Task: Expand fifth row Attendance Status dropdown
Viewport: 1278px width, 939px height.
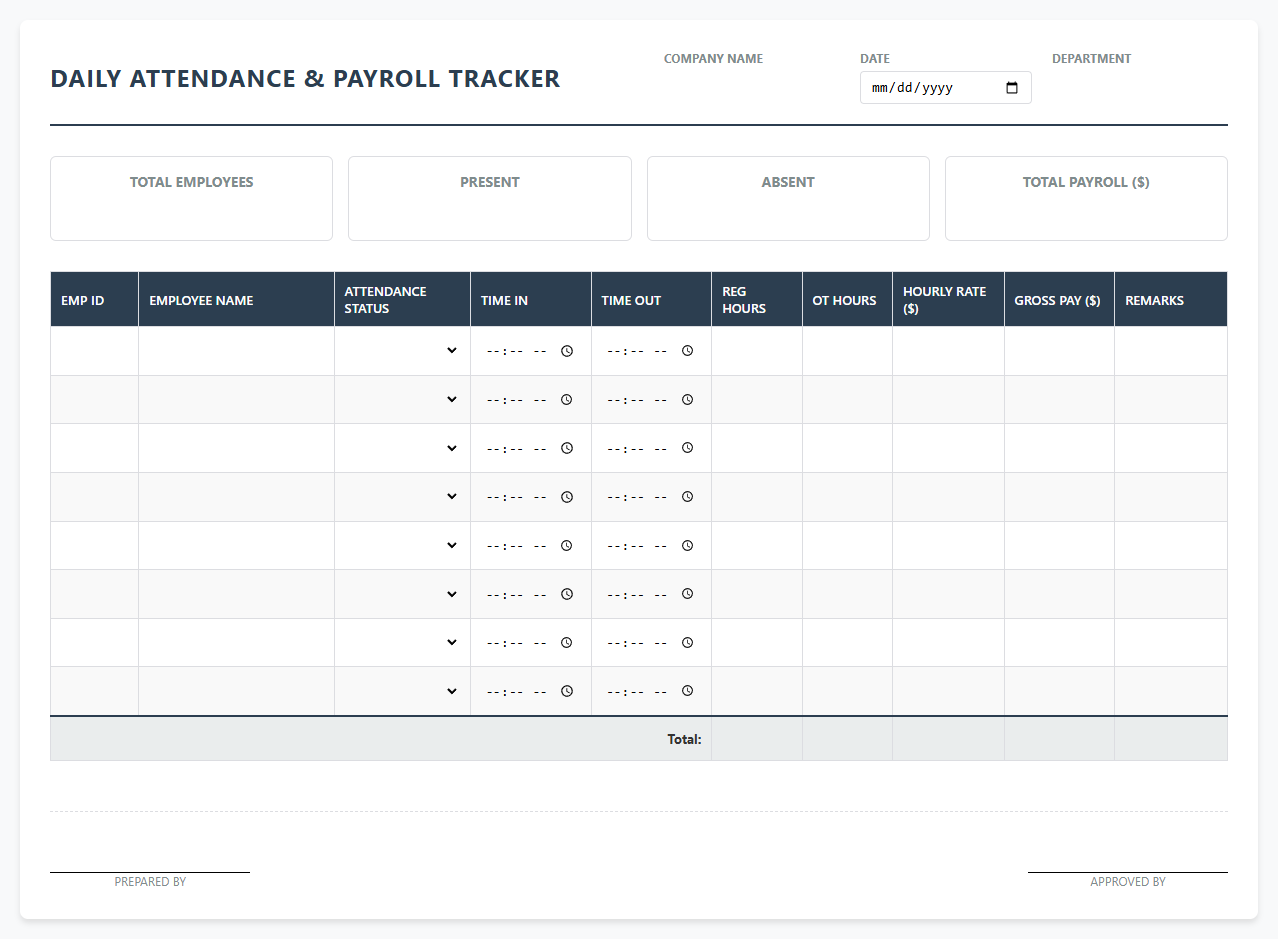Action: [402, 545]
